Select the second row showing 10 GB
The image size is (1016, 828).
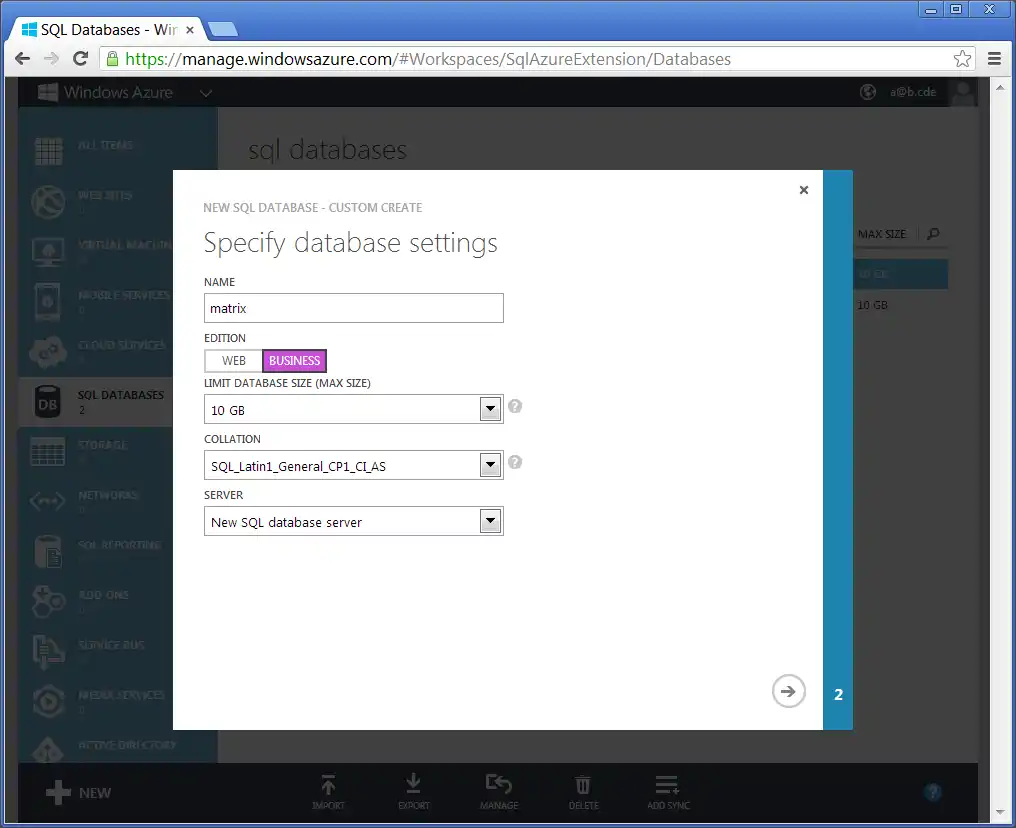pyautogui.click(x=901, y=305)
